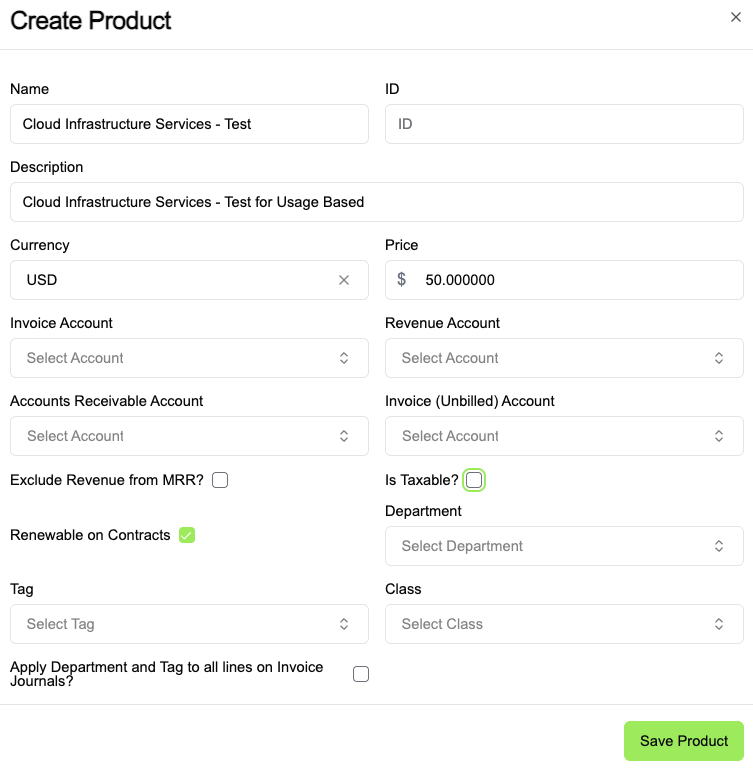The image size is (753, 770).
Task: Enable Exclude Revenue from MRR checkbox
Action: pyautogui.click(x=220, y=480)
